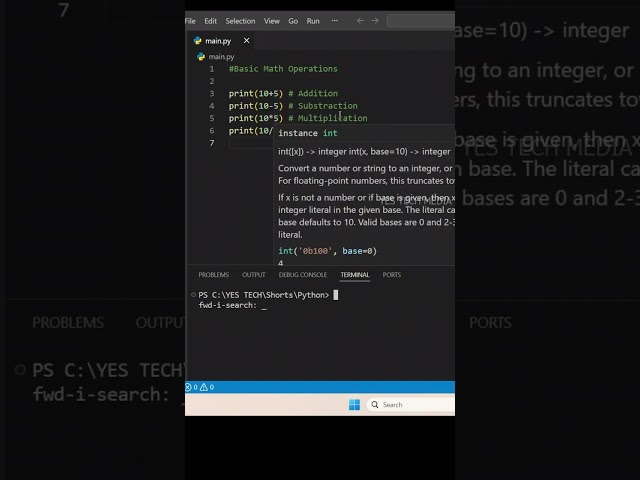Viewport: 640px width, 480px height.
Task: Click the command center search box
Action: click(421, 21)
